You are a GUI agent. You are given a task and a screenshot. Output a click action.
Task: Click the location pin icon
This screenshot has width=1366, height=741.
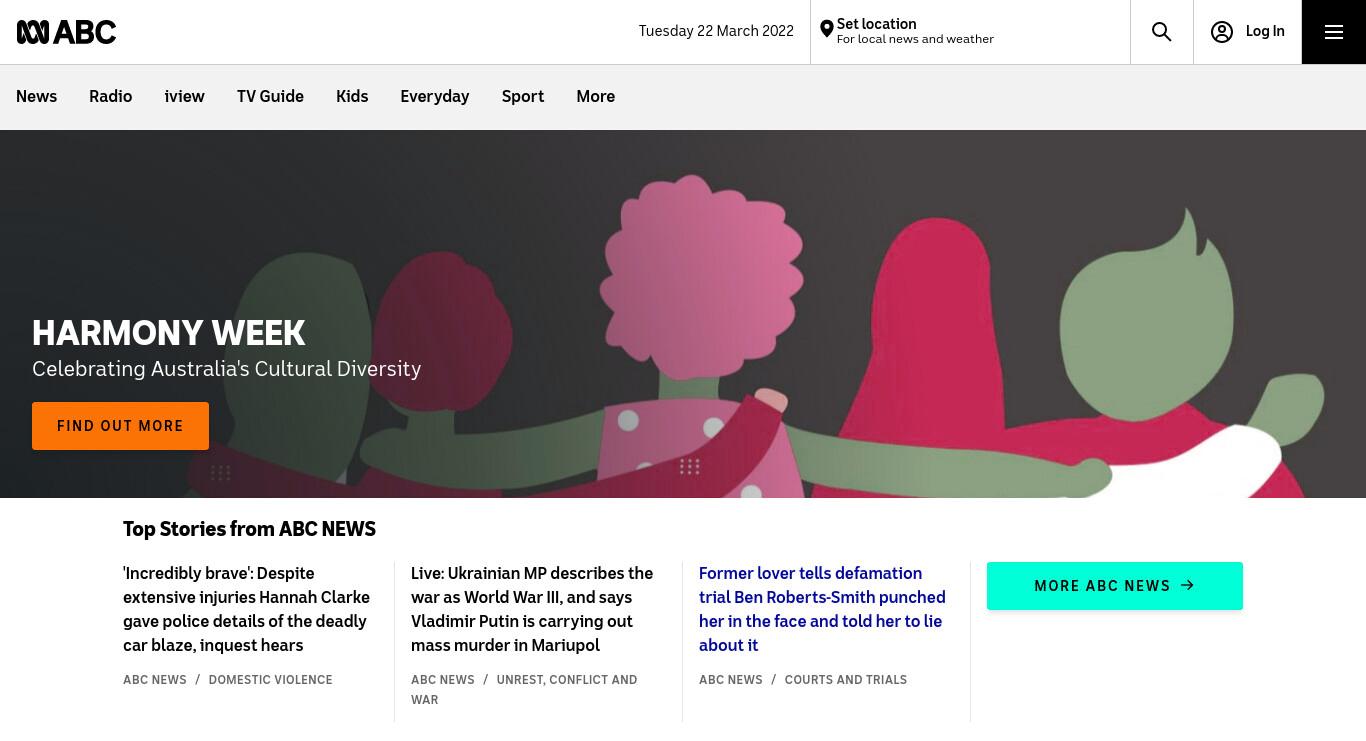[x=826, y=30]
